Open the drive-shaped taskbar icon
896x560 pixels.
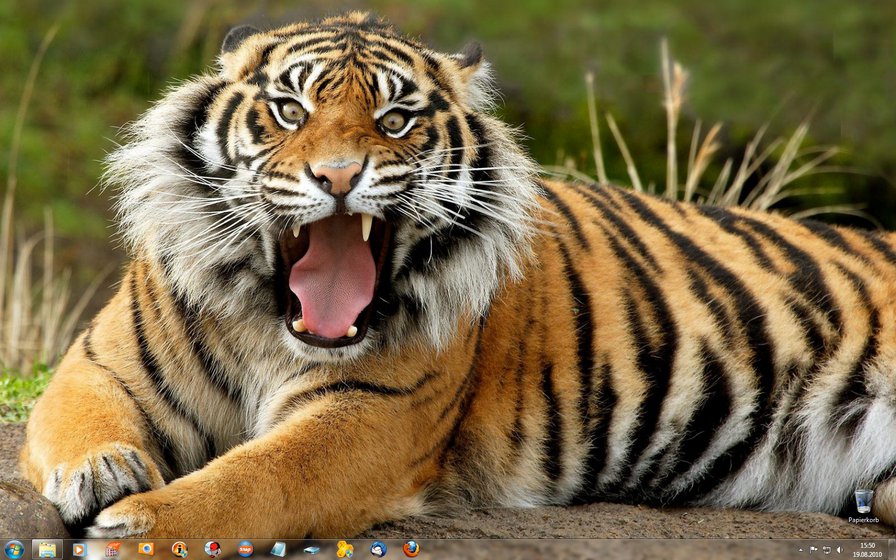(x=311, y=549)
